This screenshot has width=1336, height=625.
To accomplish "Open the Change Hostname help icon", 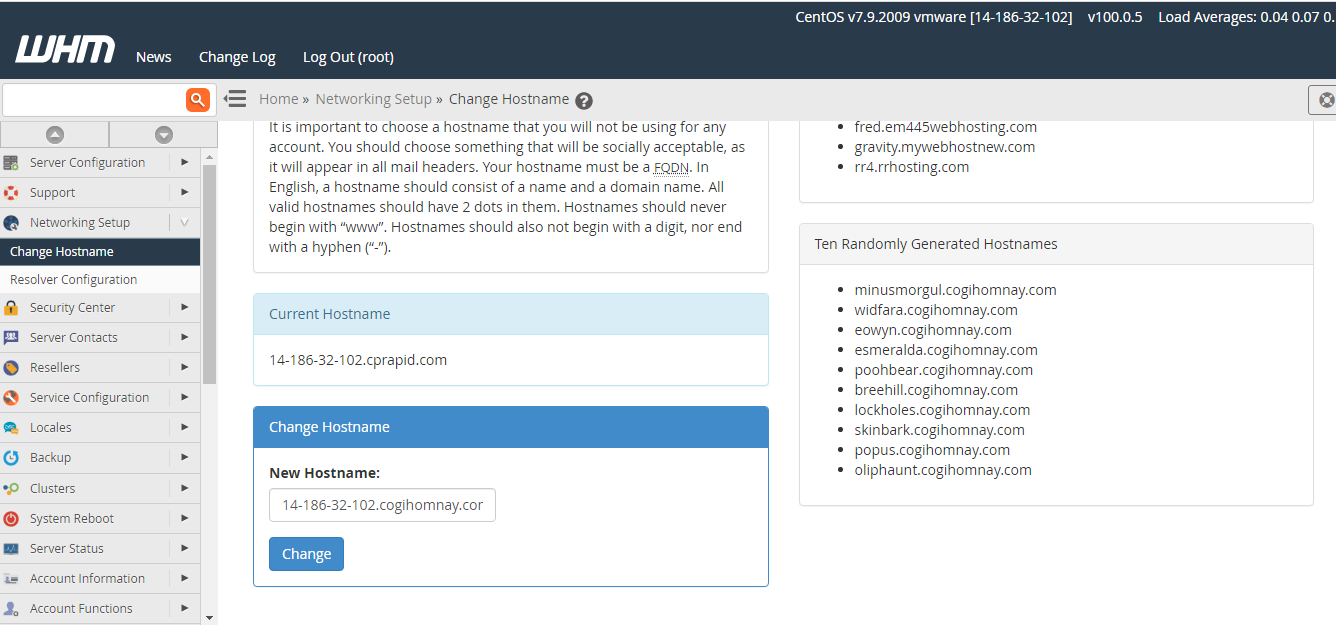I will pos(584,100).
